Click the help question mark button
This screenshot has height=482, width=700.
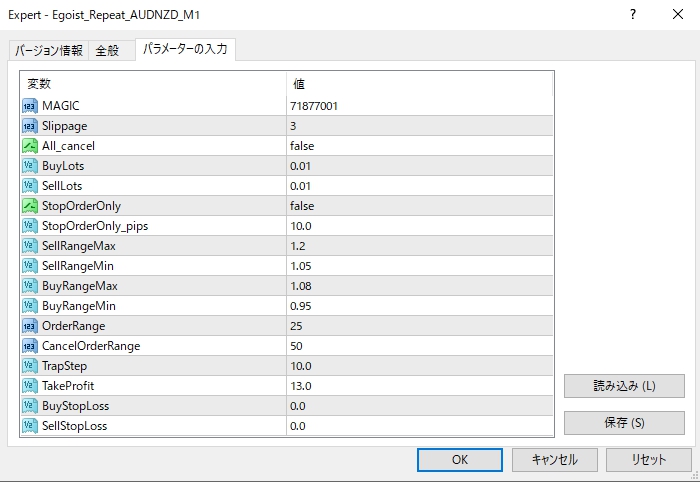pos(632,16)
